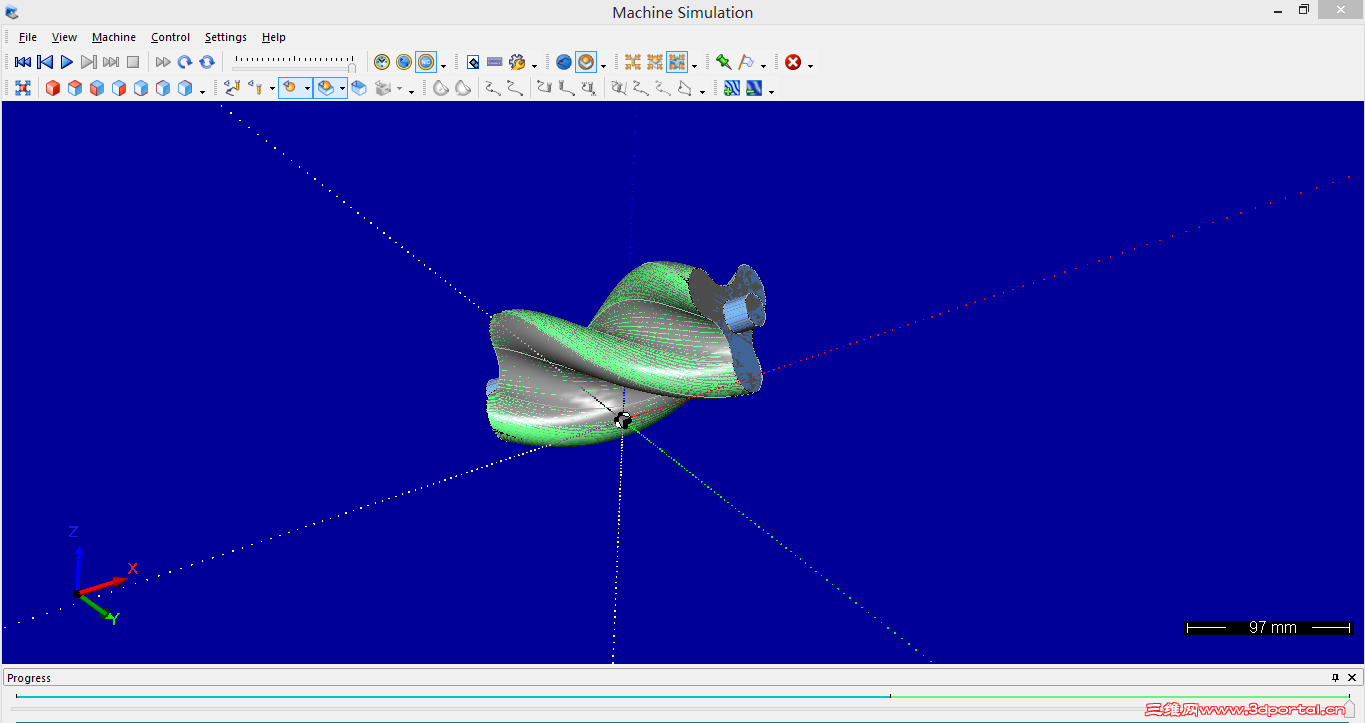Click the green helical part model

pos(625,355)
